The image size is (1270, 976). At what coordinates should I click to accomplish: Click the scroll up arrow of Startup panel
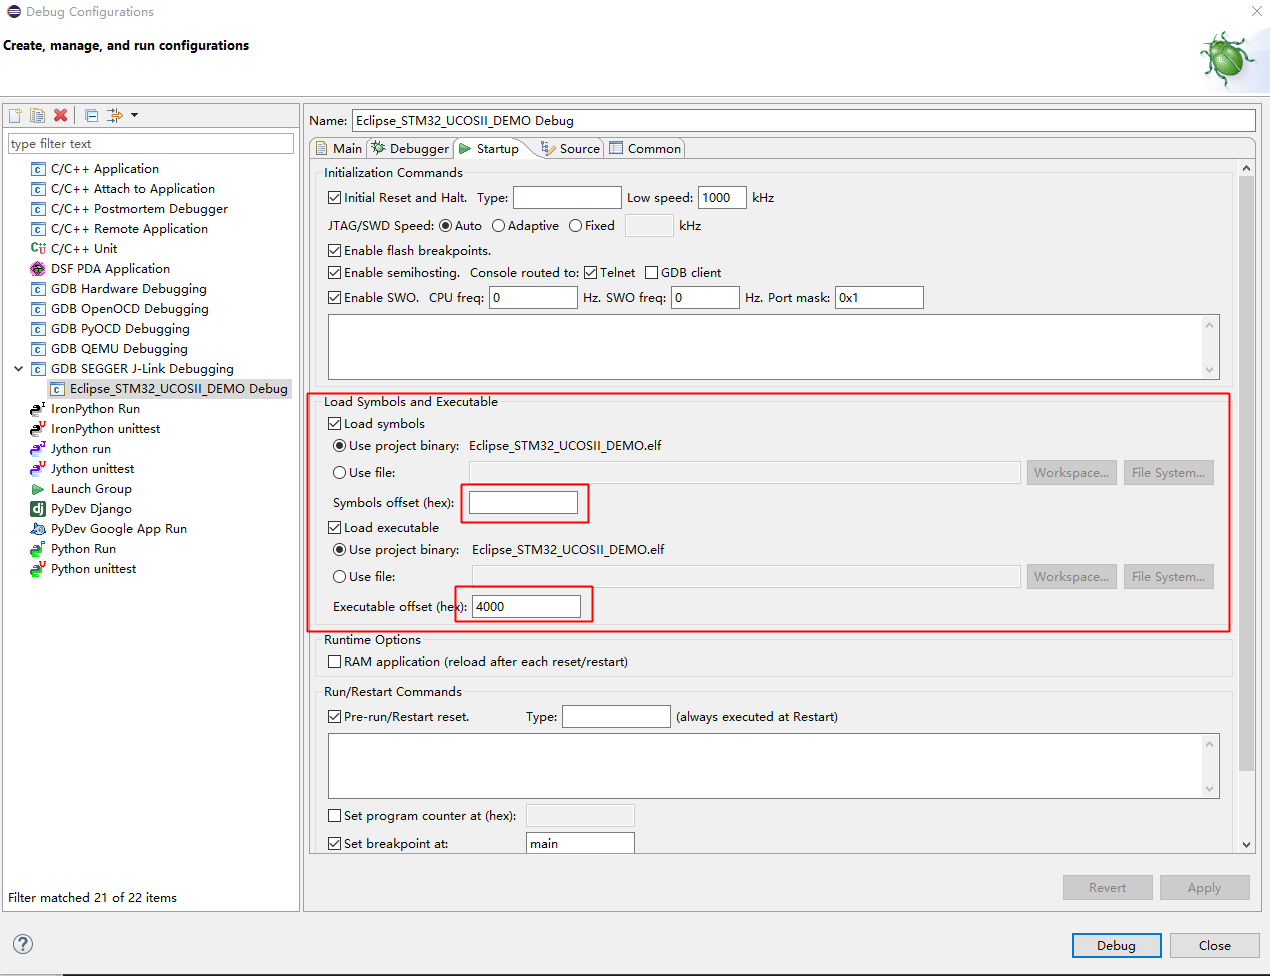1246,168
